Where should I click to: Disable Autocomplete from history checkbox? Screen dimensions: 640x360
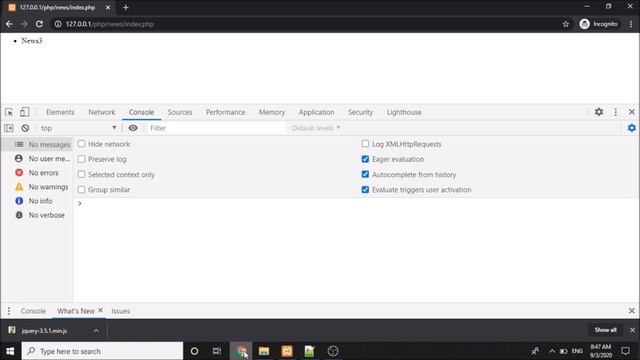[365, 174]
